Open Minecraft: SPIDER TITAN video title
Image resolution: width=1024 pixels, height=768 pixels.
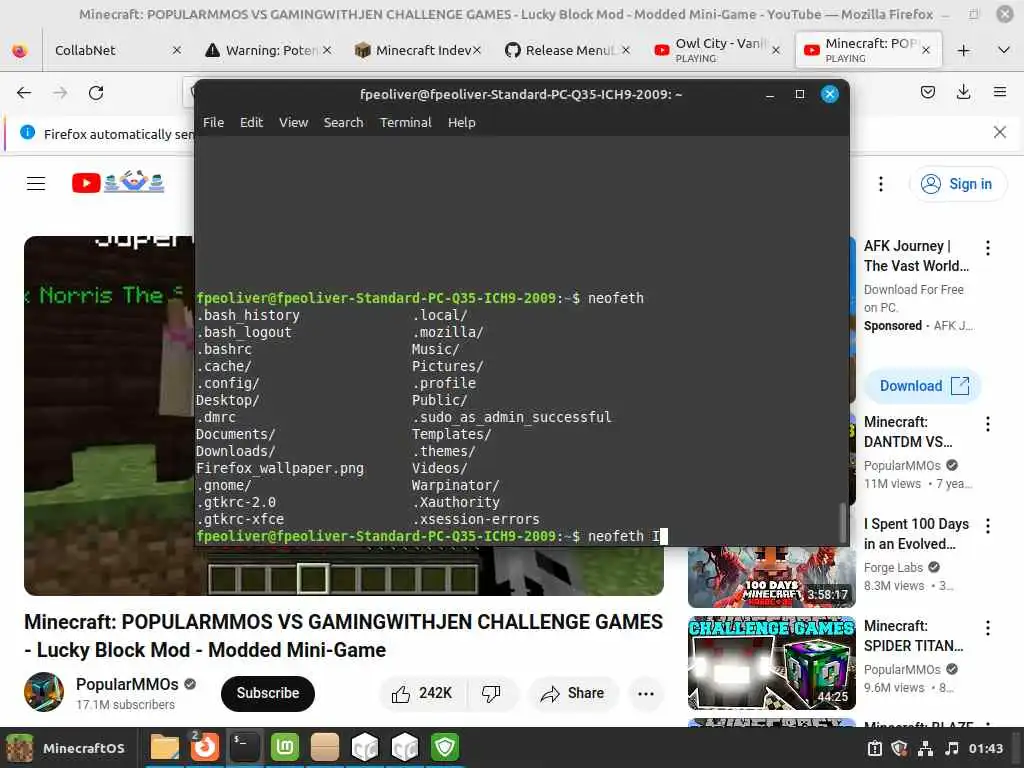pos(914,635)
